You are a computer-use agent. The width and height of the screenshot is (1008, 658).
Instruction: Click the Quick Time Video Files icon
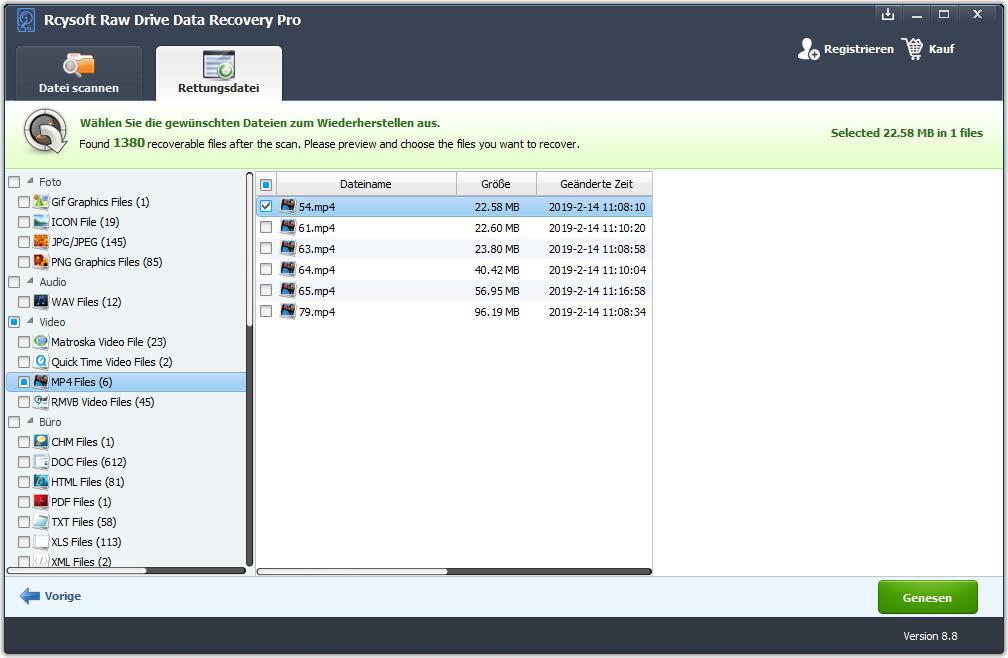(41, 362)
